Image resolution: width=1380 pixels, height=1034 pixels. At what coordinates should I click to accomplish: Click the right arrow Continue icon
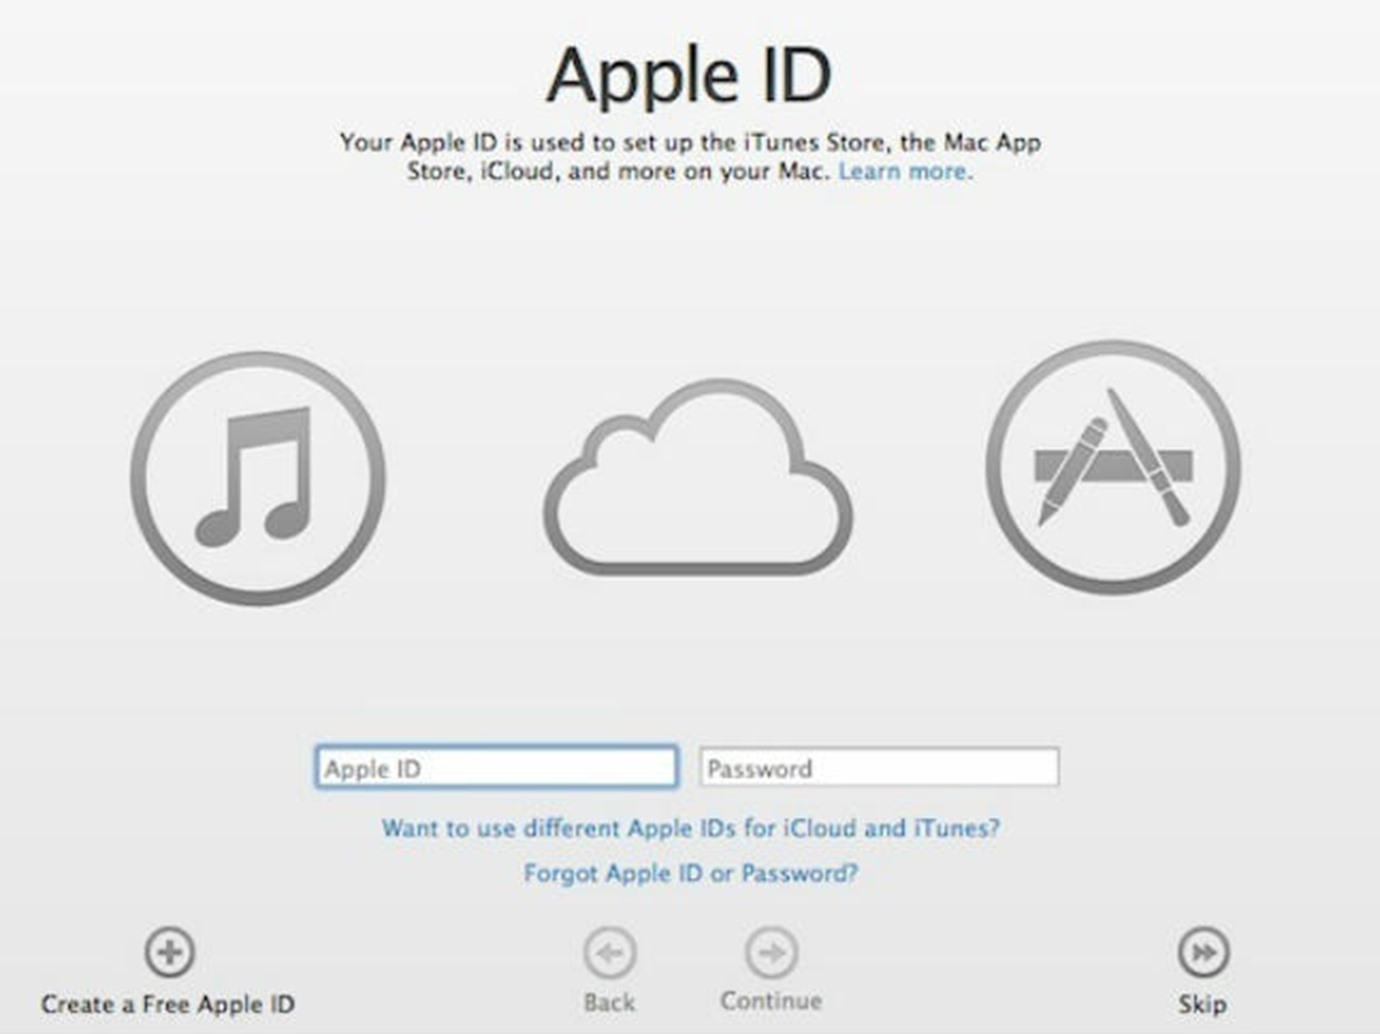[x=771, y=953]
